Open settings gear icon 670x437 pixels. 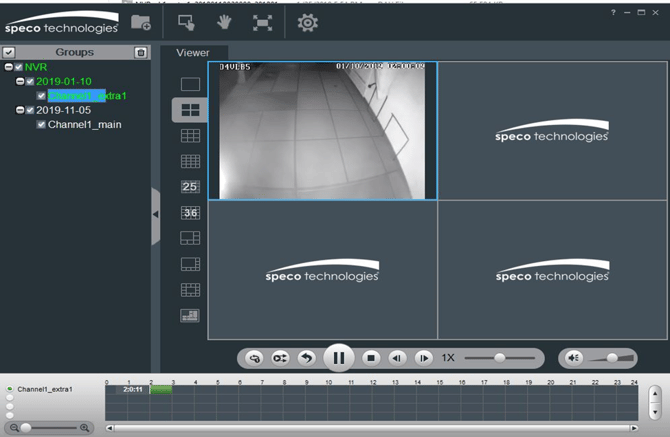click(308, 23)
